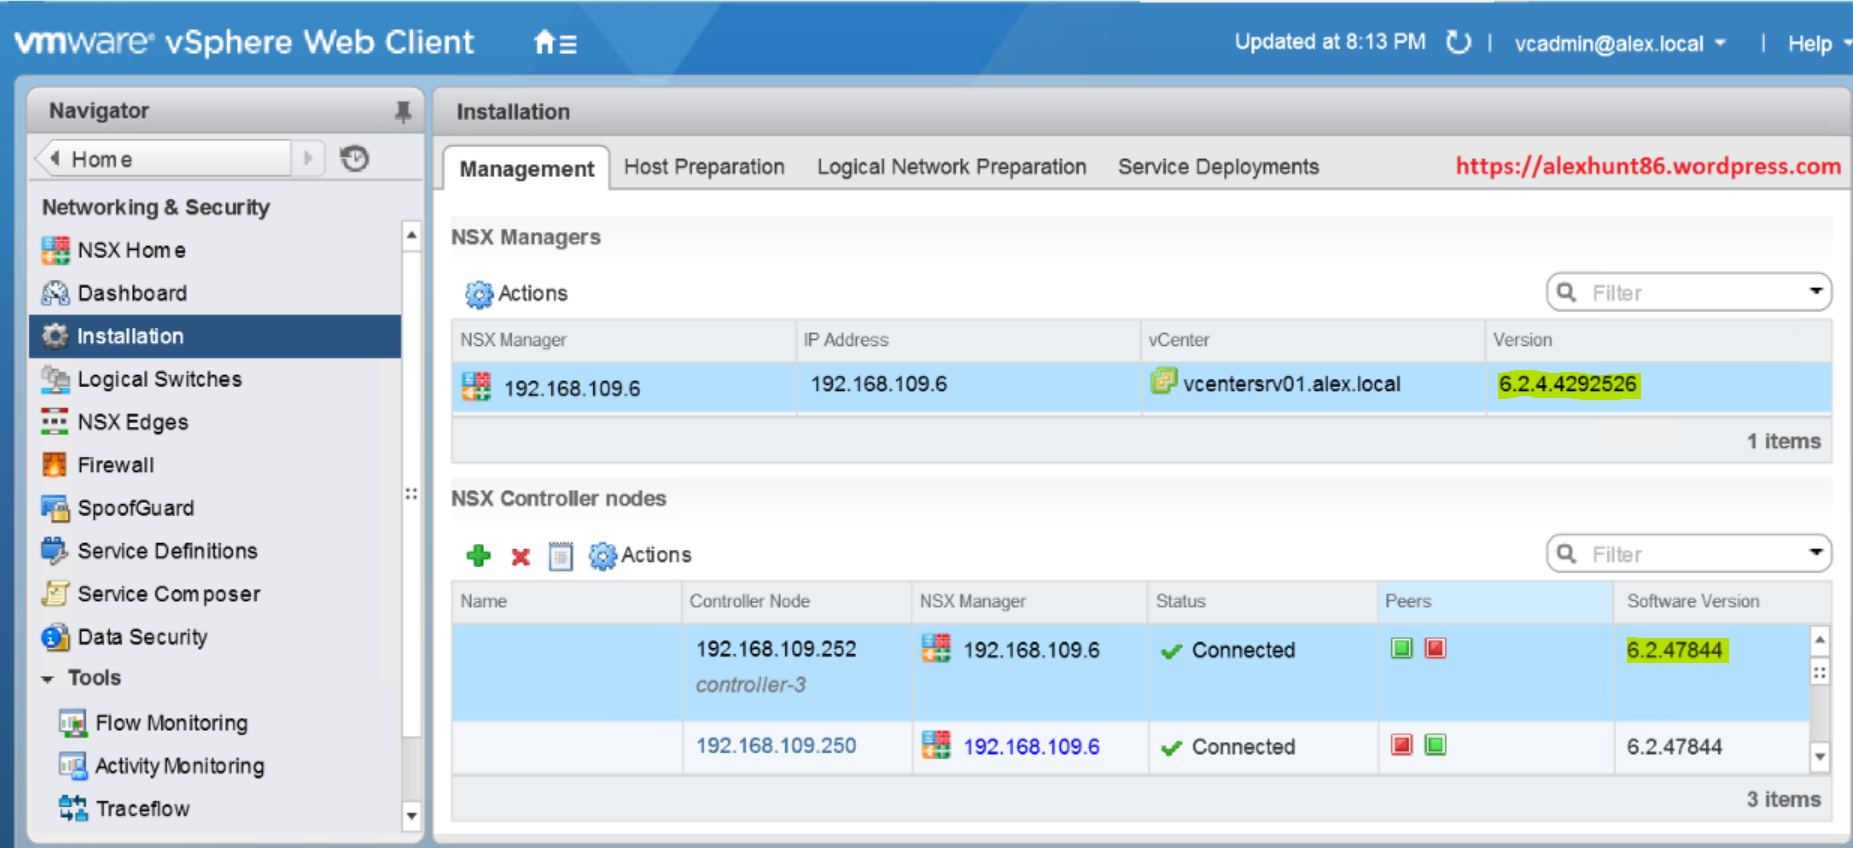Click red peer status square for 192.168.109.250

(x=1402, y=745)
